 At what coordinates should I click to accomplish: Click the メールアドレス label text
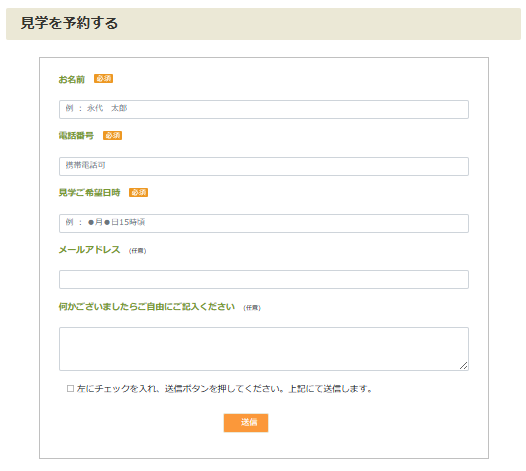[89, 250]
